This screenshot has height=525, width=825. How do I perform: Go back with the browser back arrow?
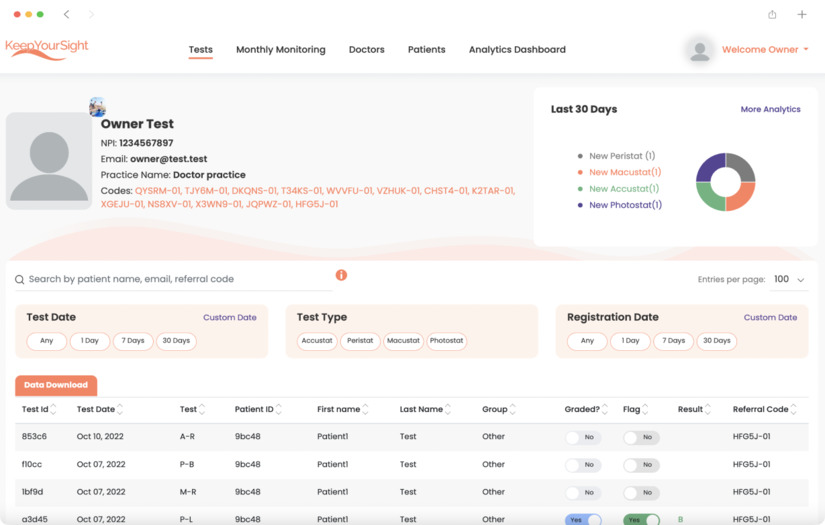tap(66, 14)
